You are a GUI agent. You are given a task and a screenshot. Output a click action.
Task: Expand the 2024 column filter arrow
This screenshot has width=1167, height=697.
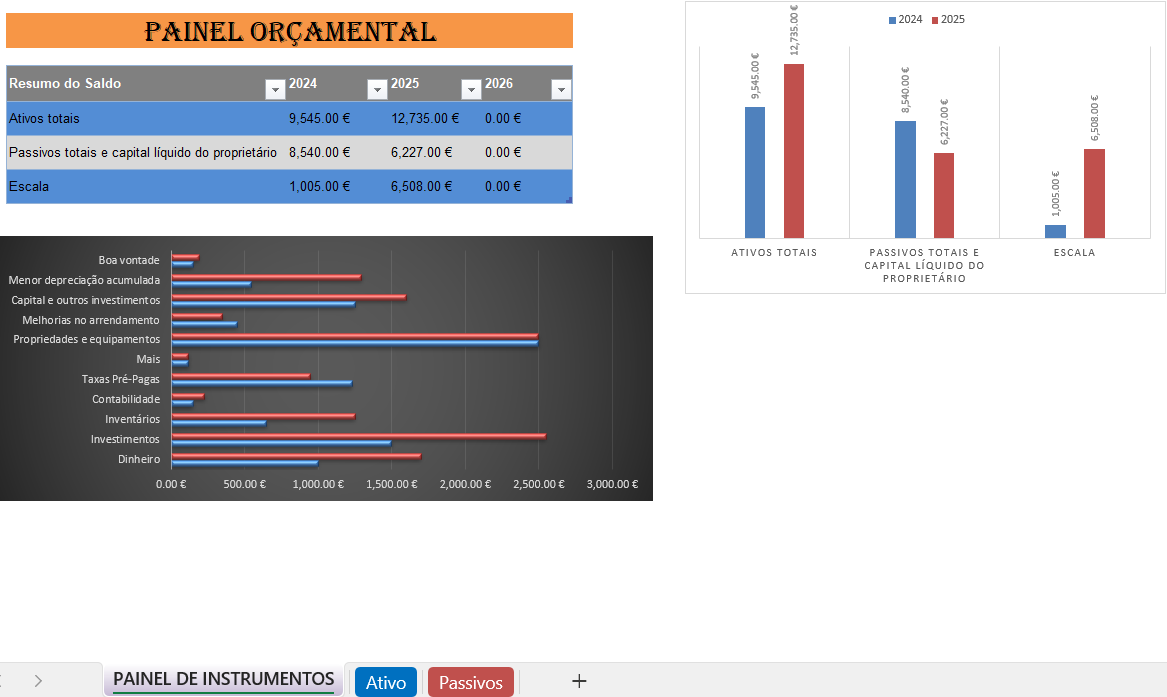tap(377, 90)
